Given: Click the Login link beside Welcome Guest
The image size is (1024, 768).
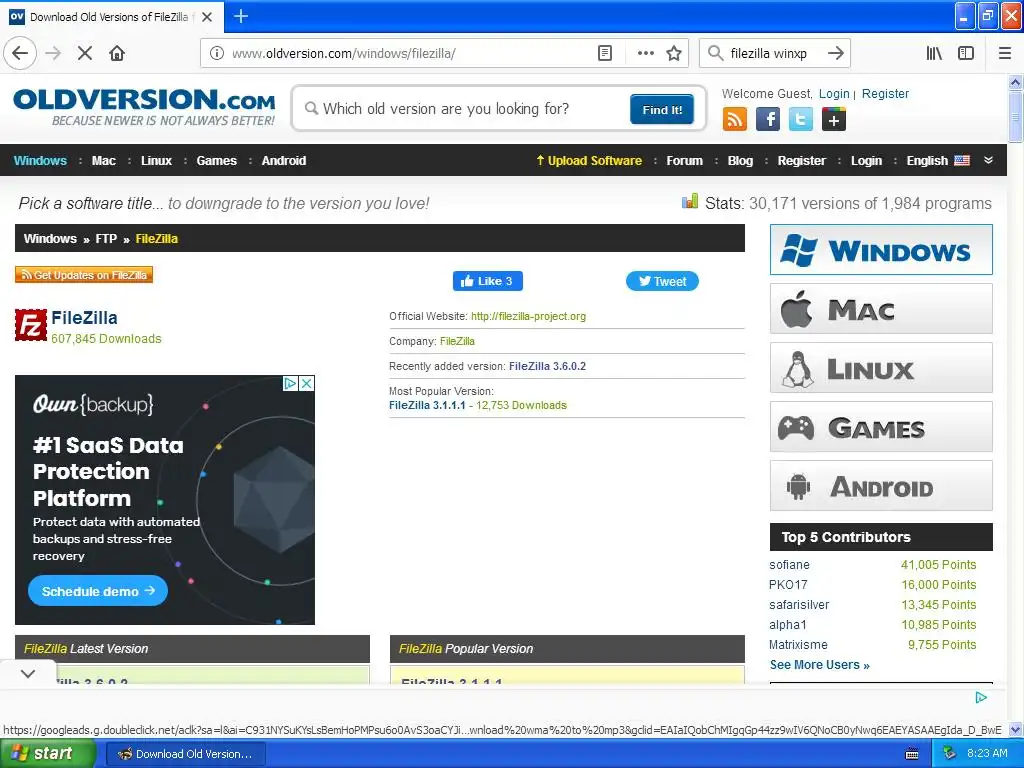Looking at the screenshot, I should (x=834, y=93).
